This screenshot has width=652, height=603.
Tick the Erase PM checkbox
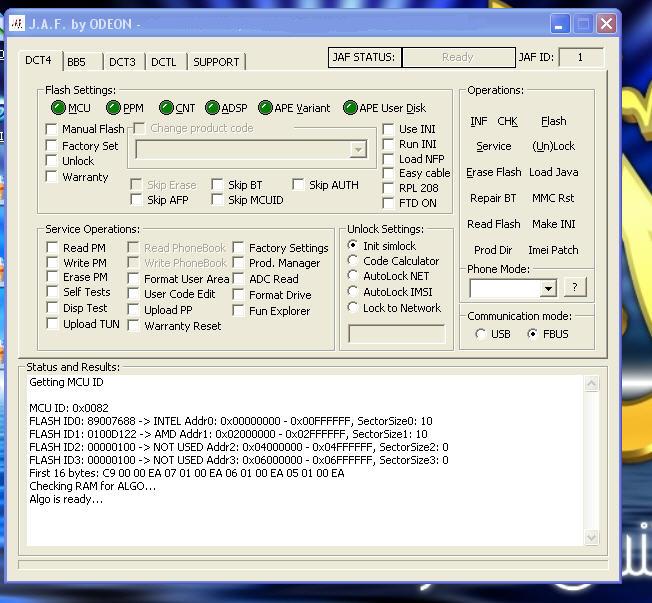coord(52,277)
